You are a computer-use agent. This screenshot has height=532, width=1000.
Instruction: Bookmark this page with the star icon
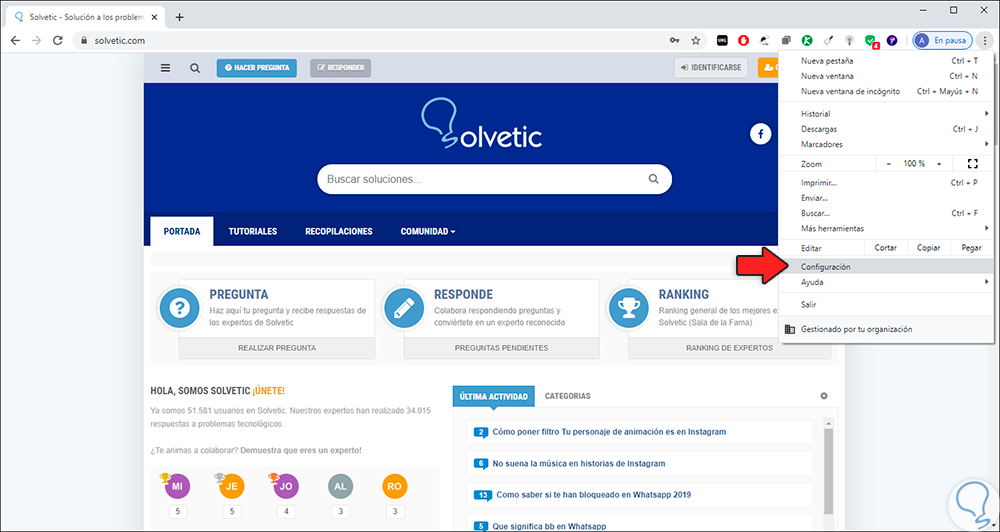click(696, 40)
